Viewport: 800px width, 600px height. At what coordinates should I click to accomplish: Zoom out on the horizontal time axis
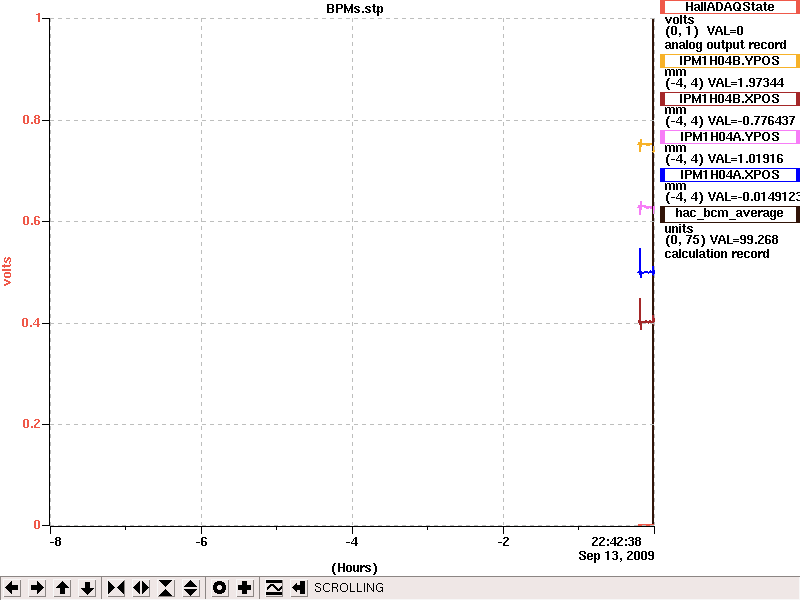[141, 588]
